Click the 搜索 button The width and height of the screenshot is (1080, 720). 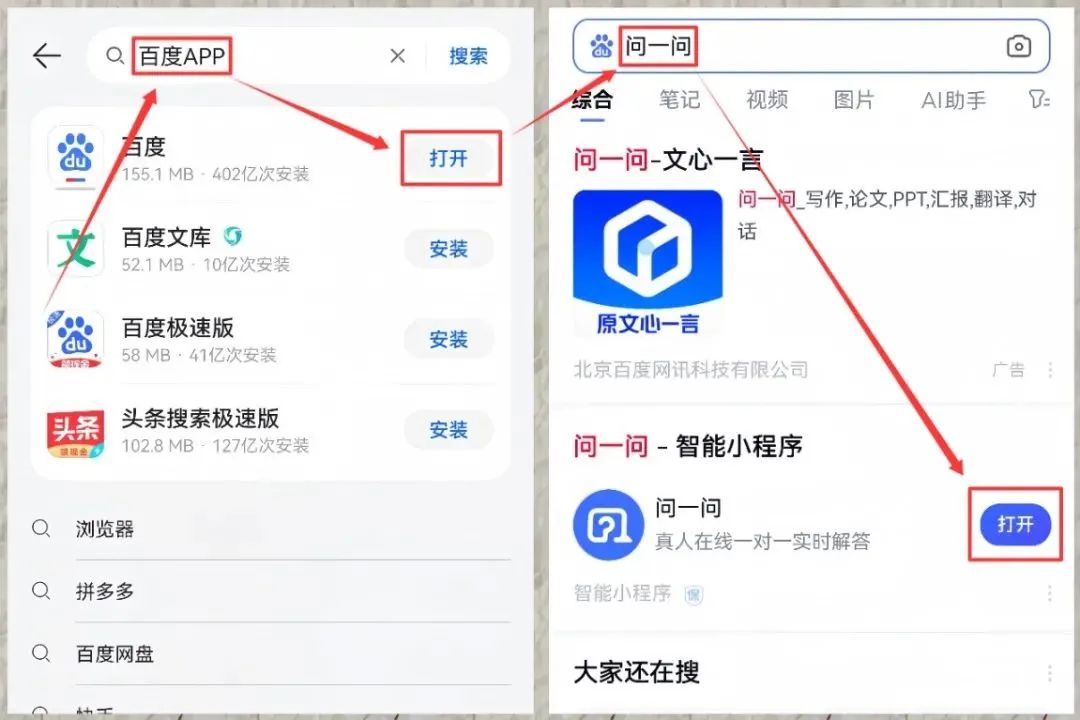468,56
